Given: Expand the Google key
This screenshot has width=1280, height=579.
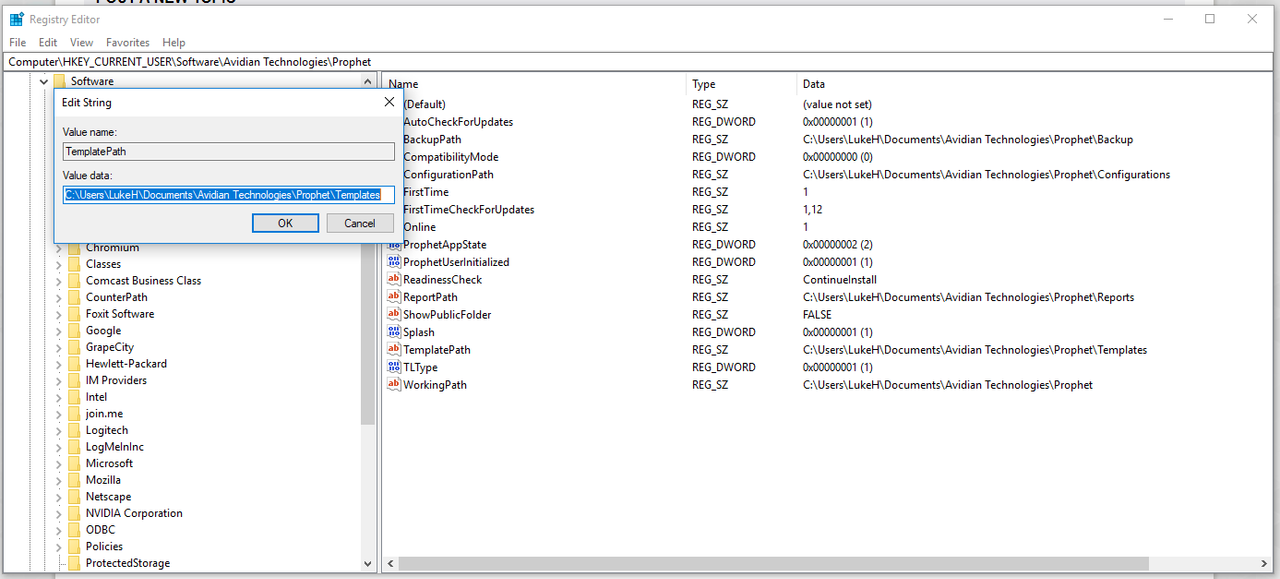Looking at the screenshot, I should [x=58, y=331].
